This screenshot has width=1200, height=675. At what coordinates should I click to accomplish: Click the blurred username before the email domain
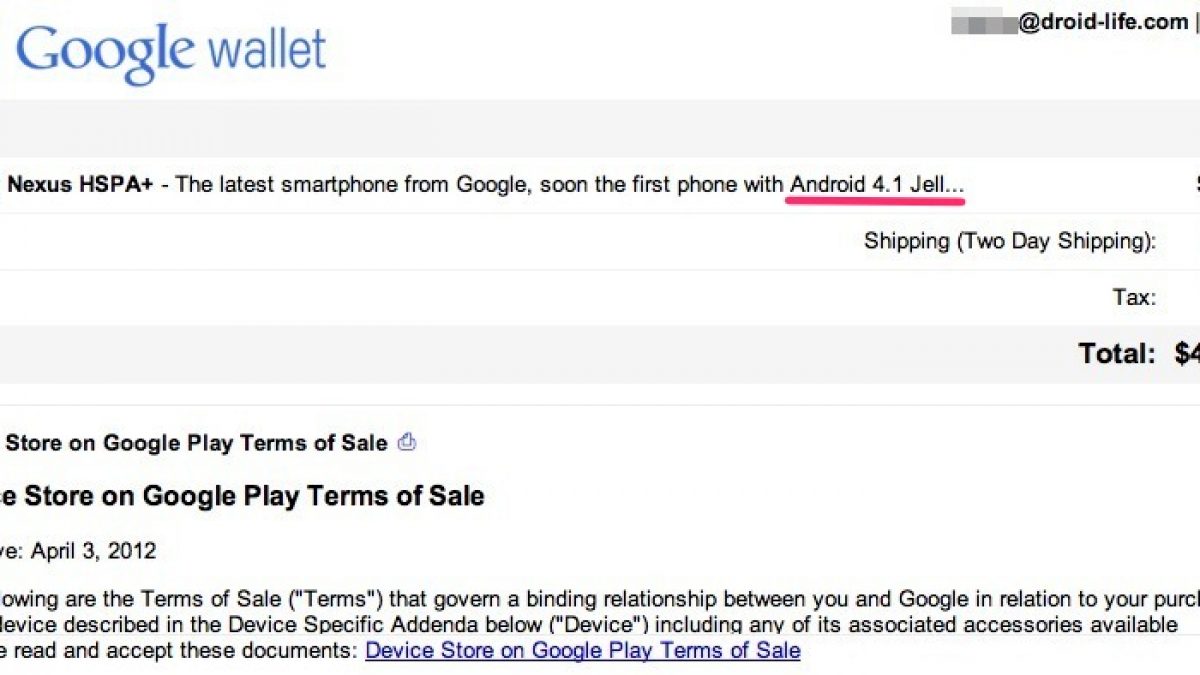pos(983,22)
